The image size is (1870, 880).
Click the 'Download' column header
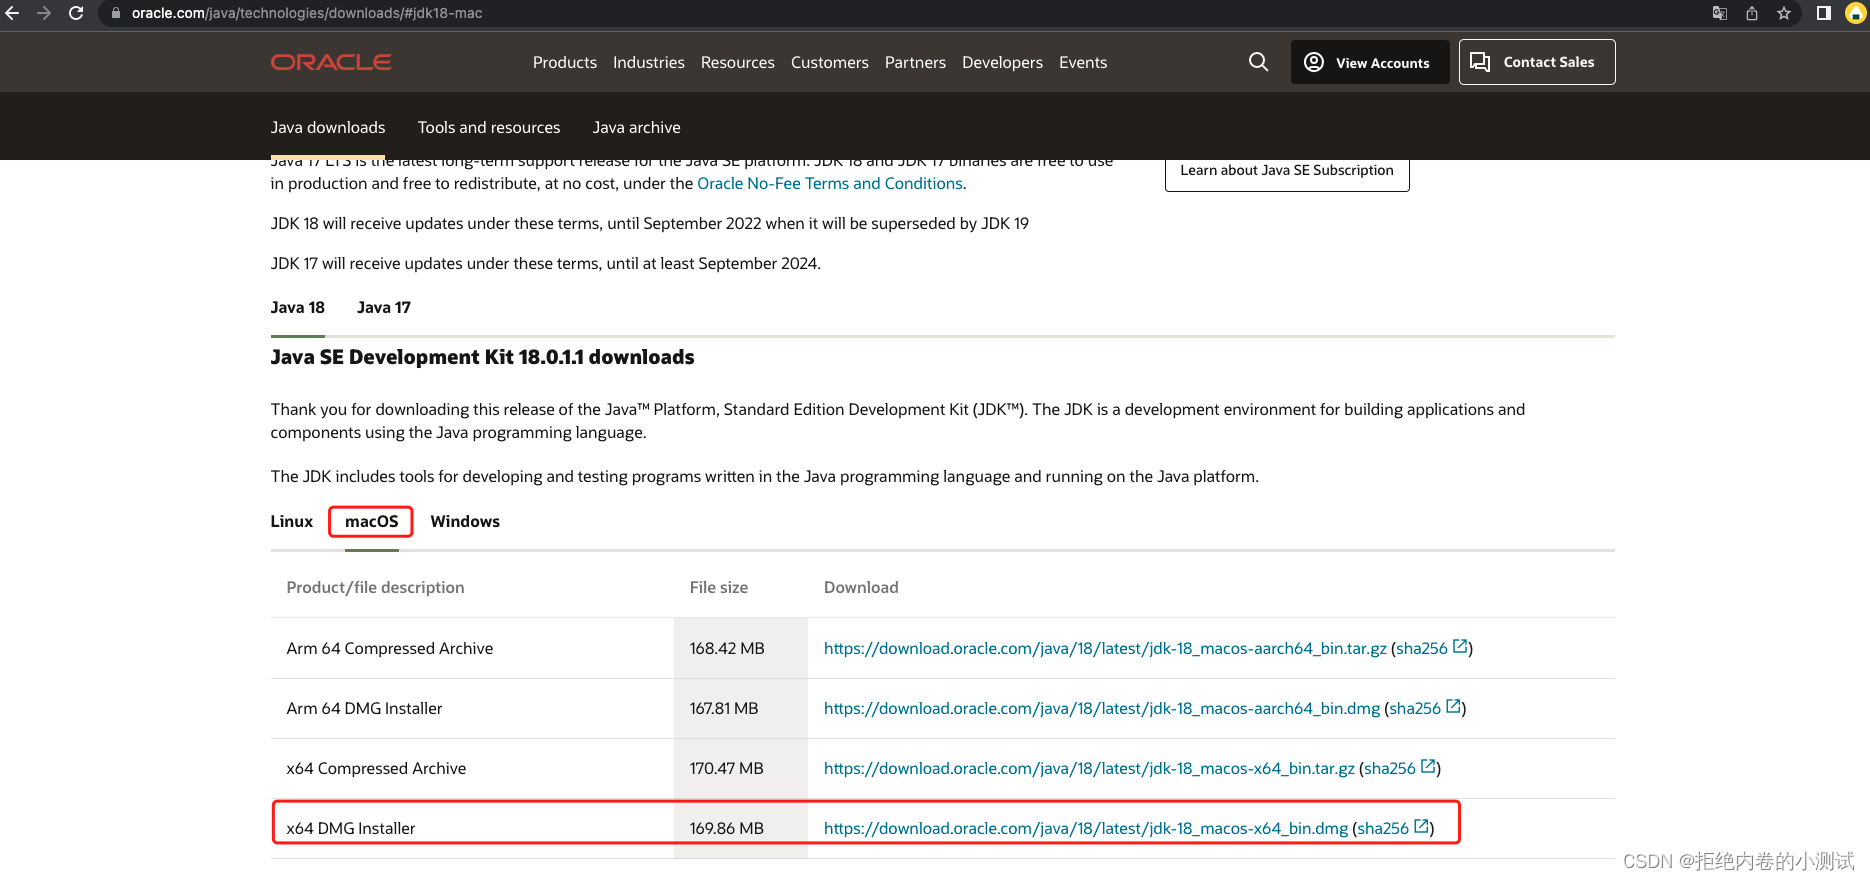pos(861,587)
